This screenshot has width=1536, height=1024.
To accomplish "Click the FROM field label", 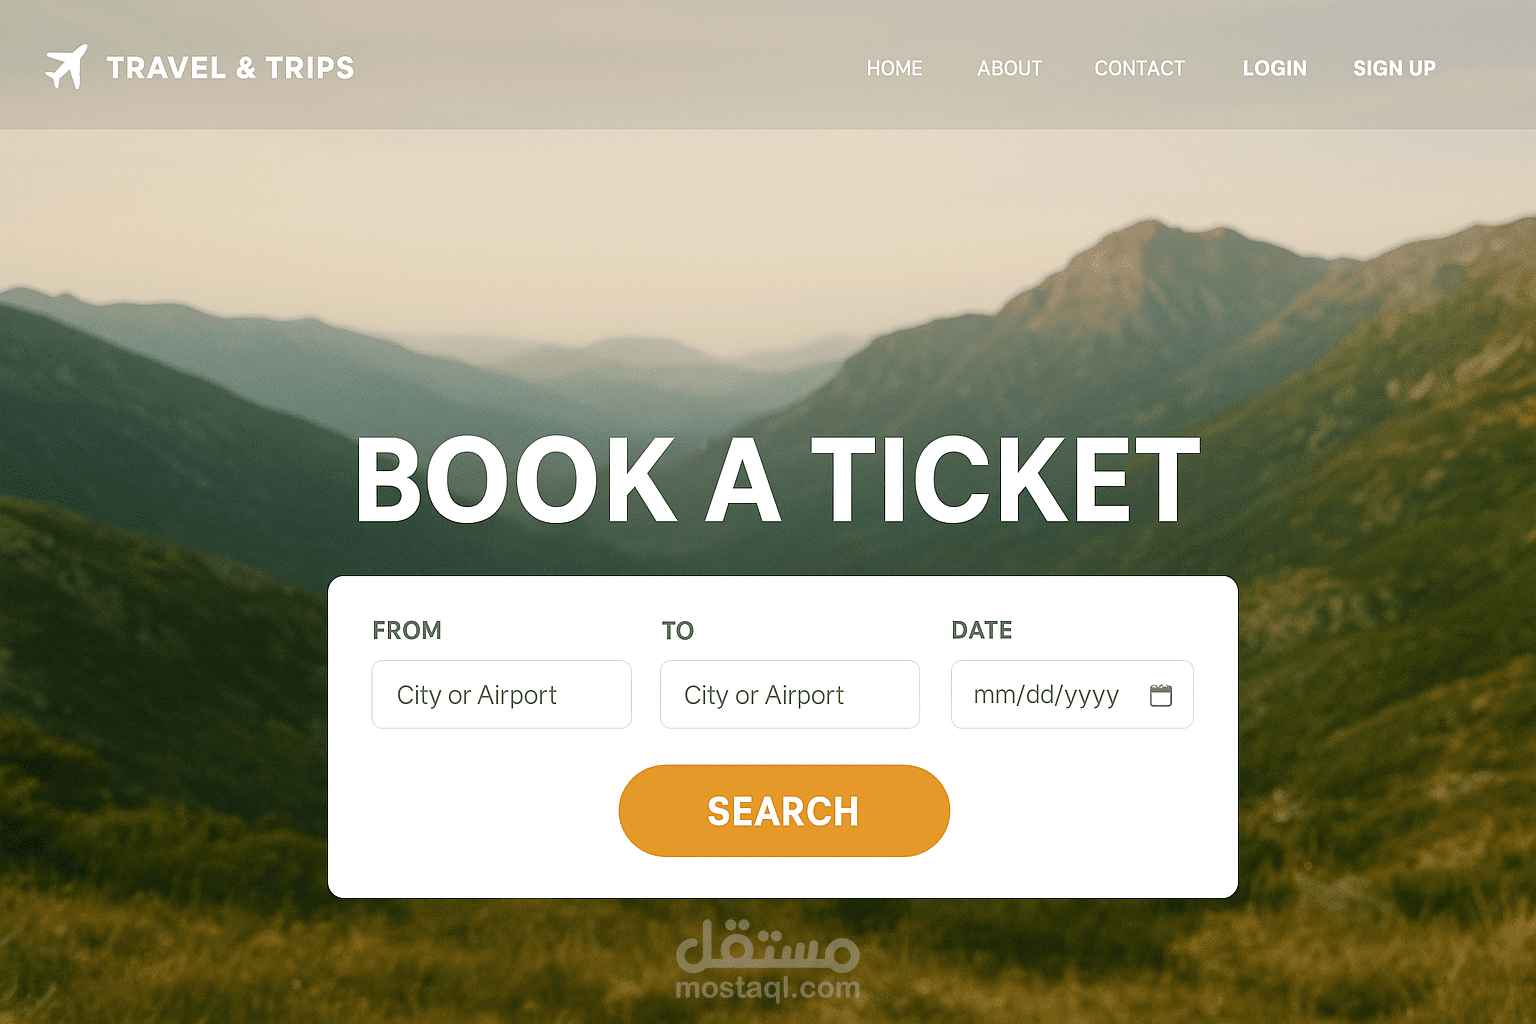I will (x=407, y=630).
